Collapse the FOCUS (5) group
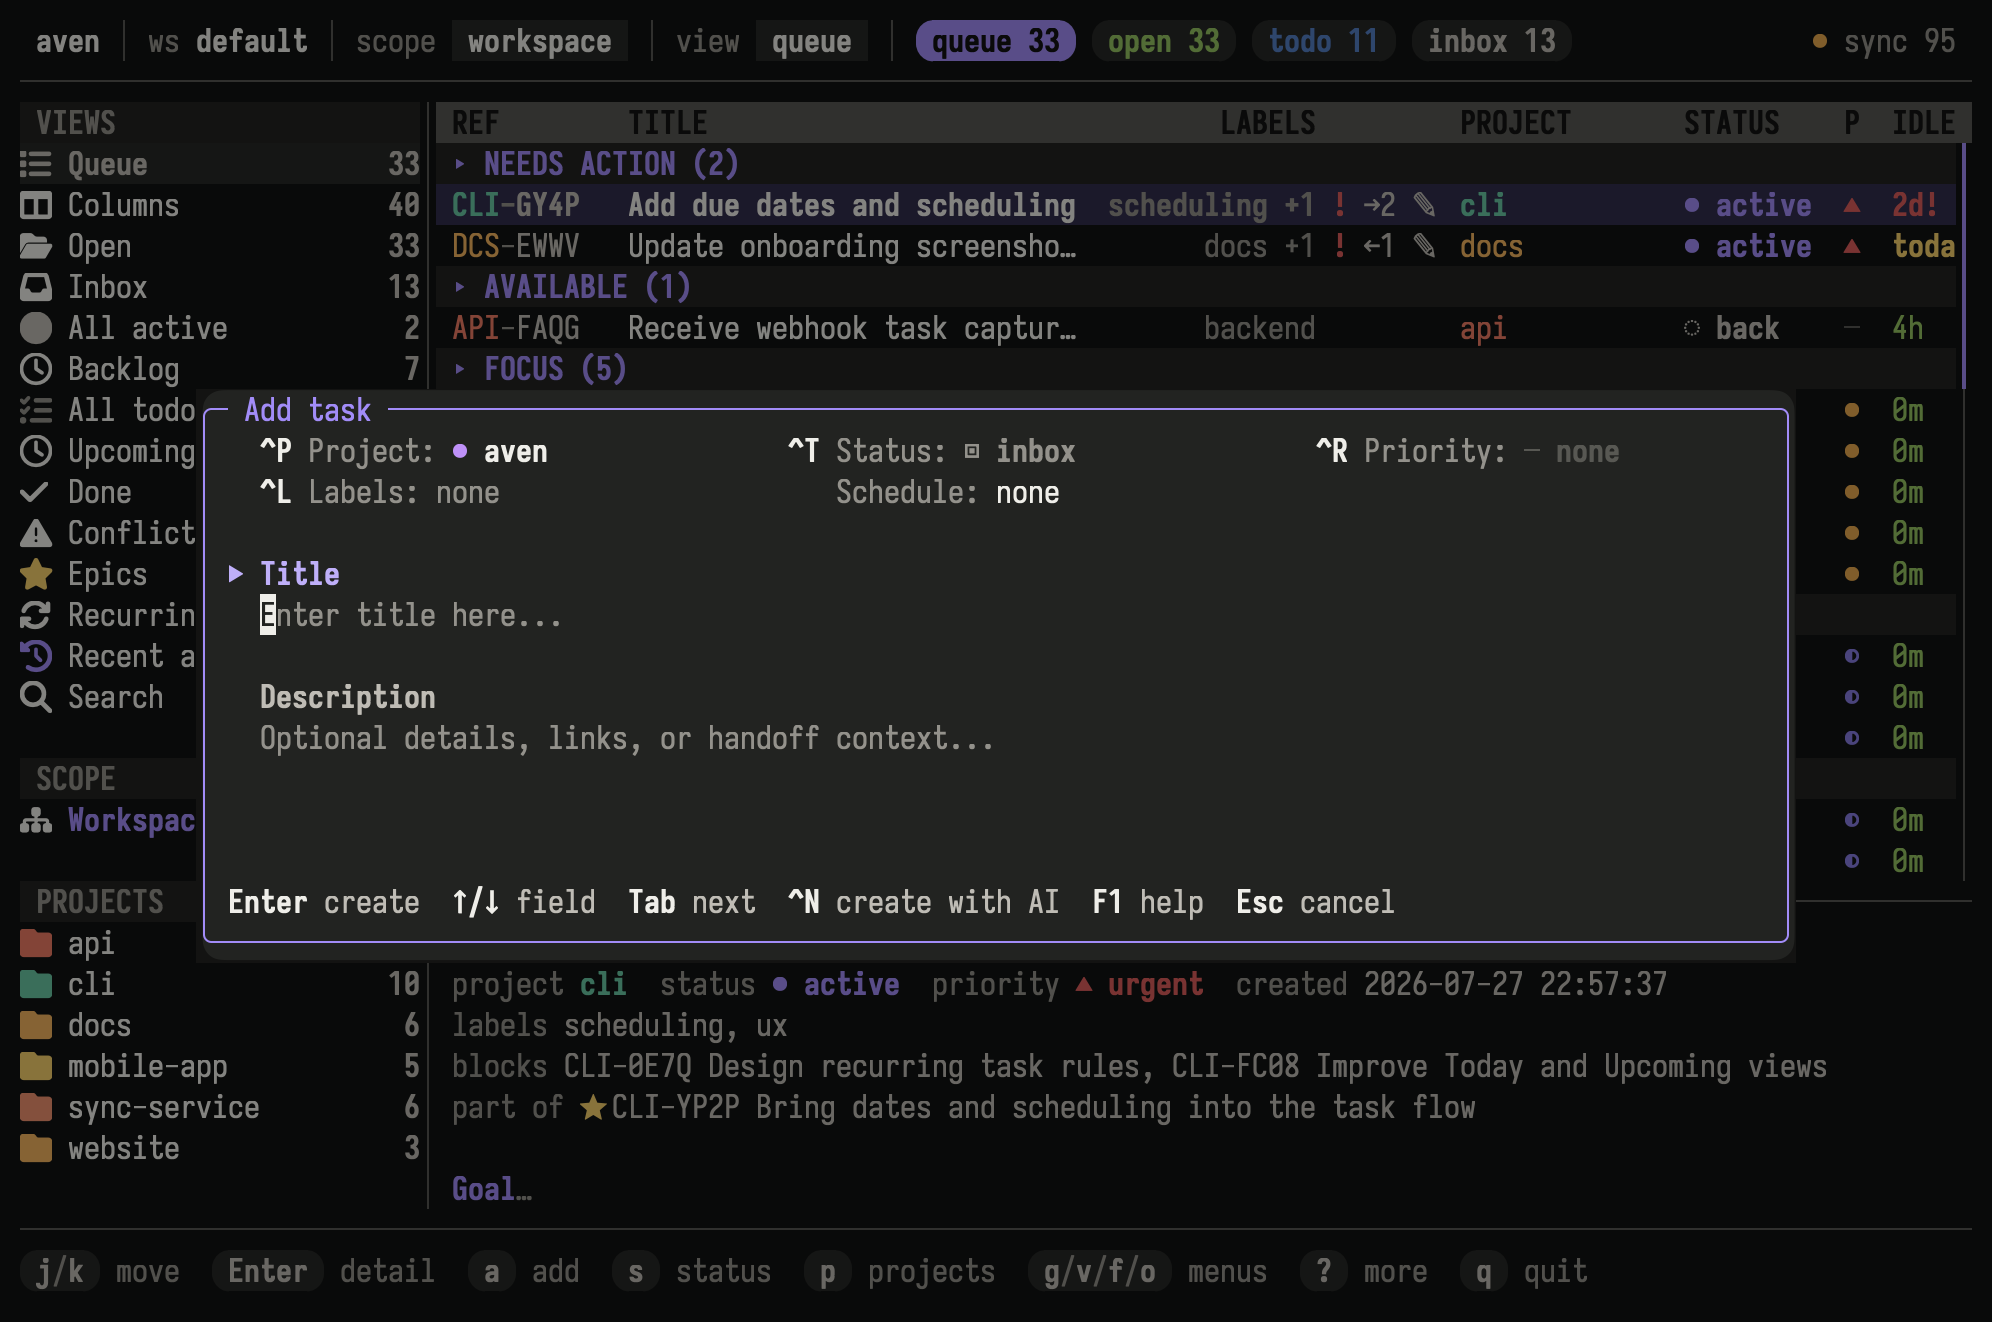This screenshot has height=1322, width=1992. coord(459,369)
